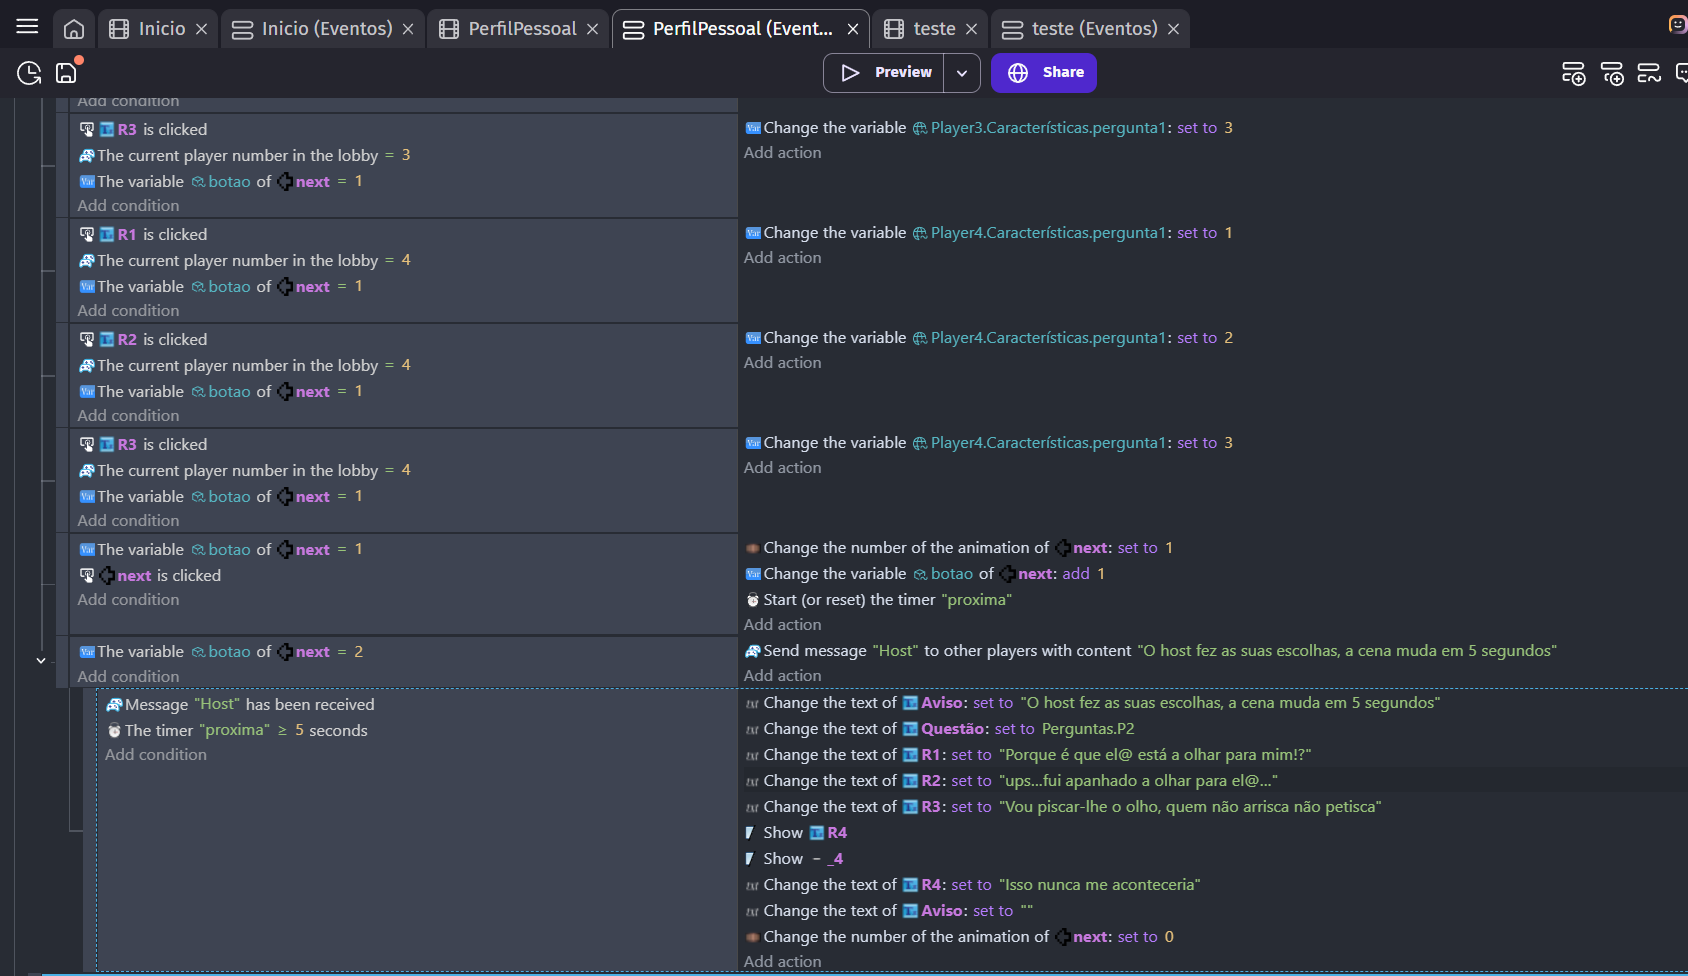The height and width of the screenshot is (976, 1688).
Task: Click the add new event icon
Action: (x=1573, y=73)
